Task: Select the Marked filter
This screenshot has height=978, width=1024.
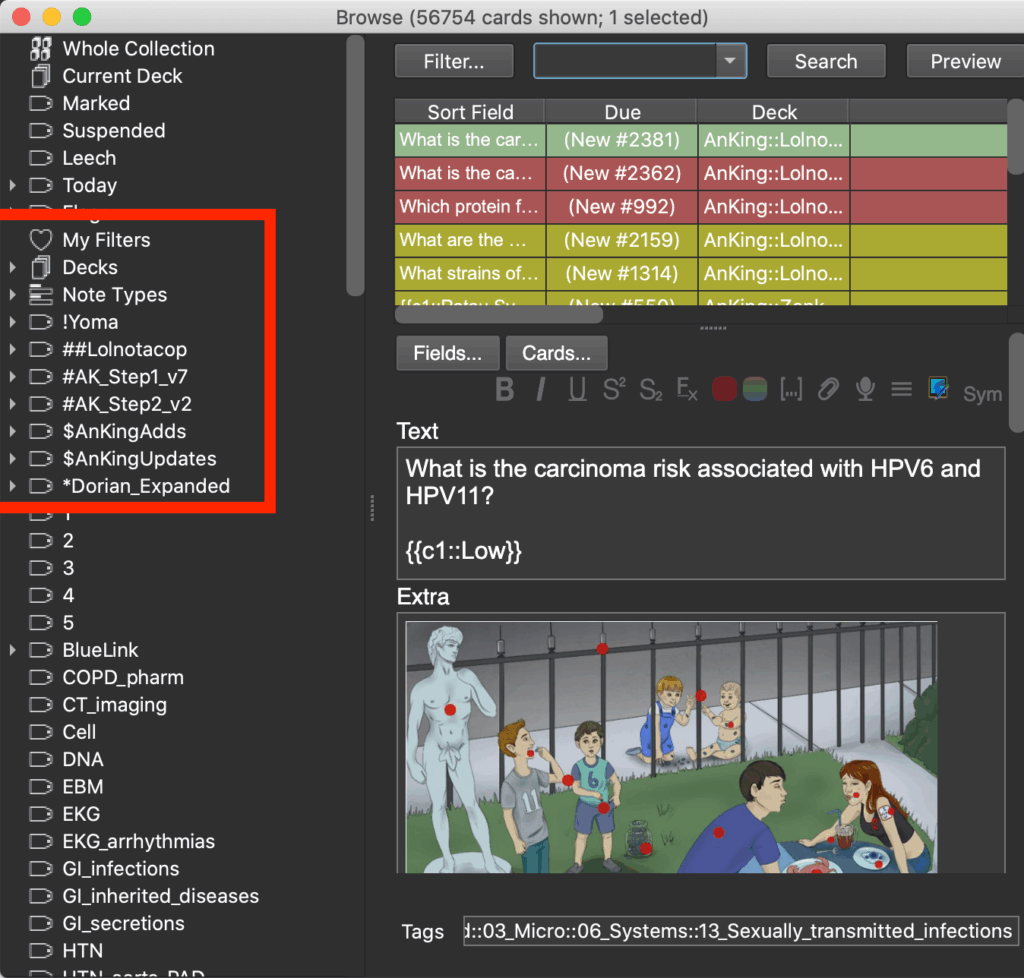Action: (96, 103)
